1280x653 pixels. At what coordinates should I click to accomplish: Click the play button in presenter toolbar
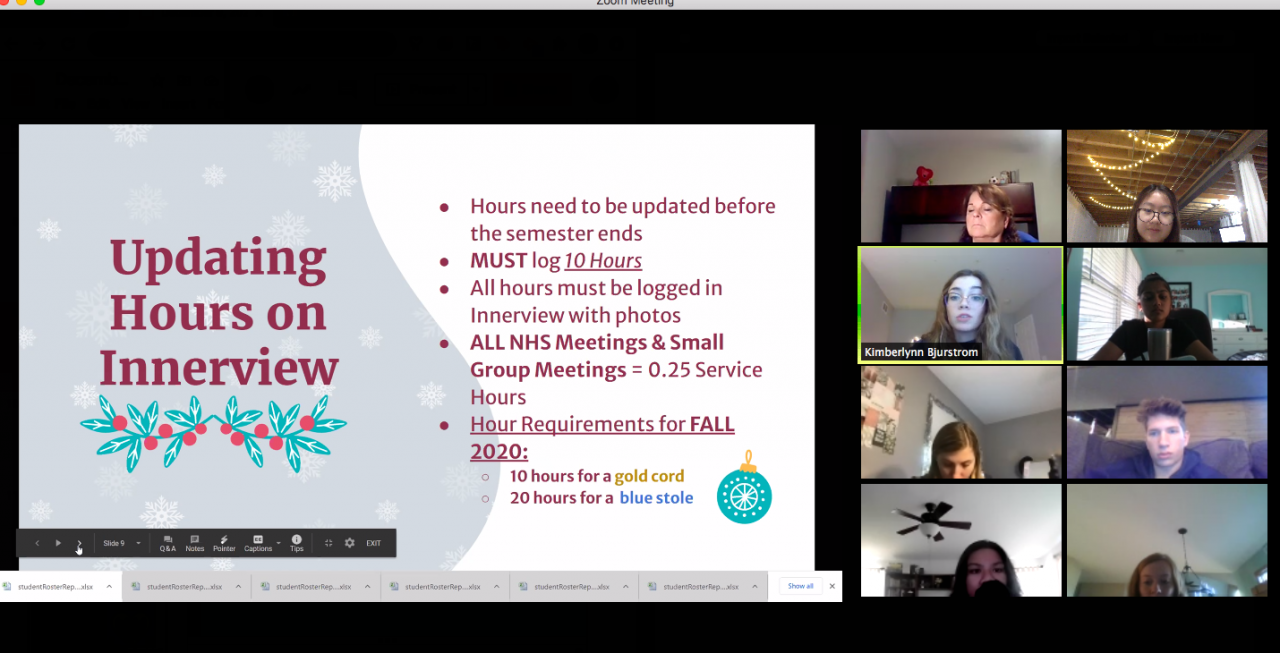[58, 543]
